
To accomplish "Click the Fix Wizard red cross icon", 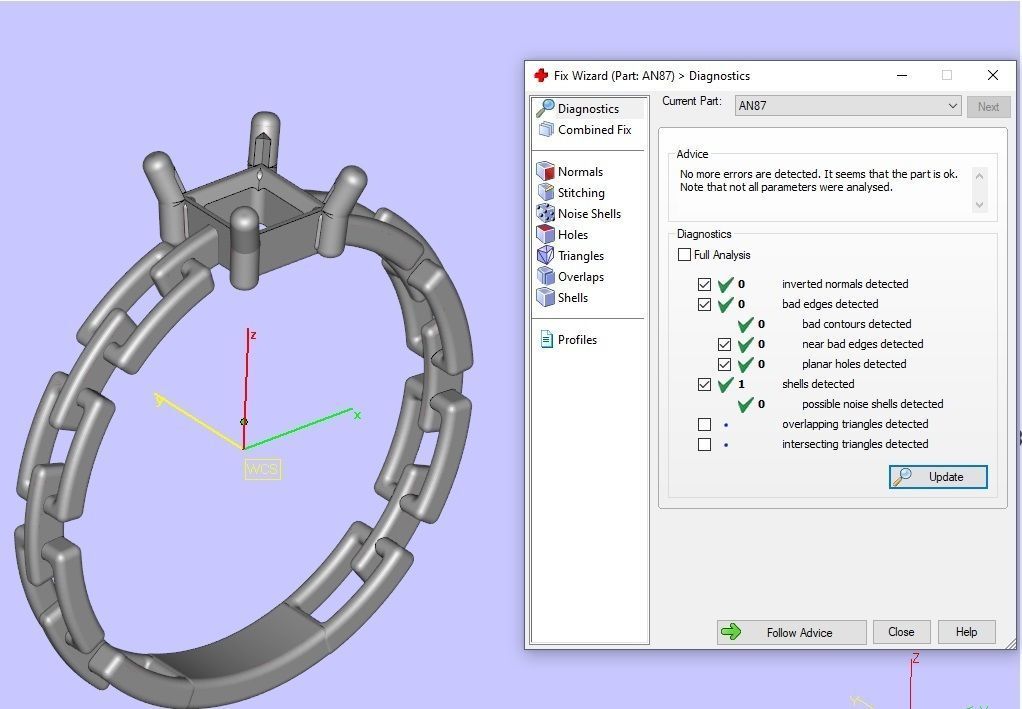I will 541,76.
